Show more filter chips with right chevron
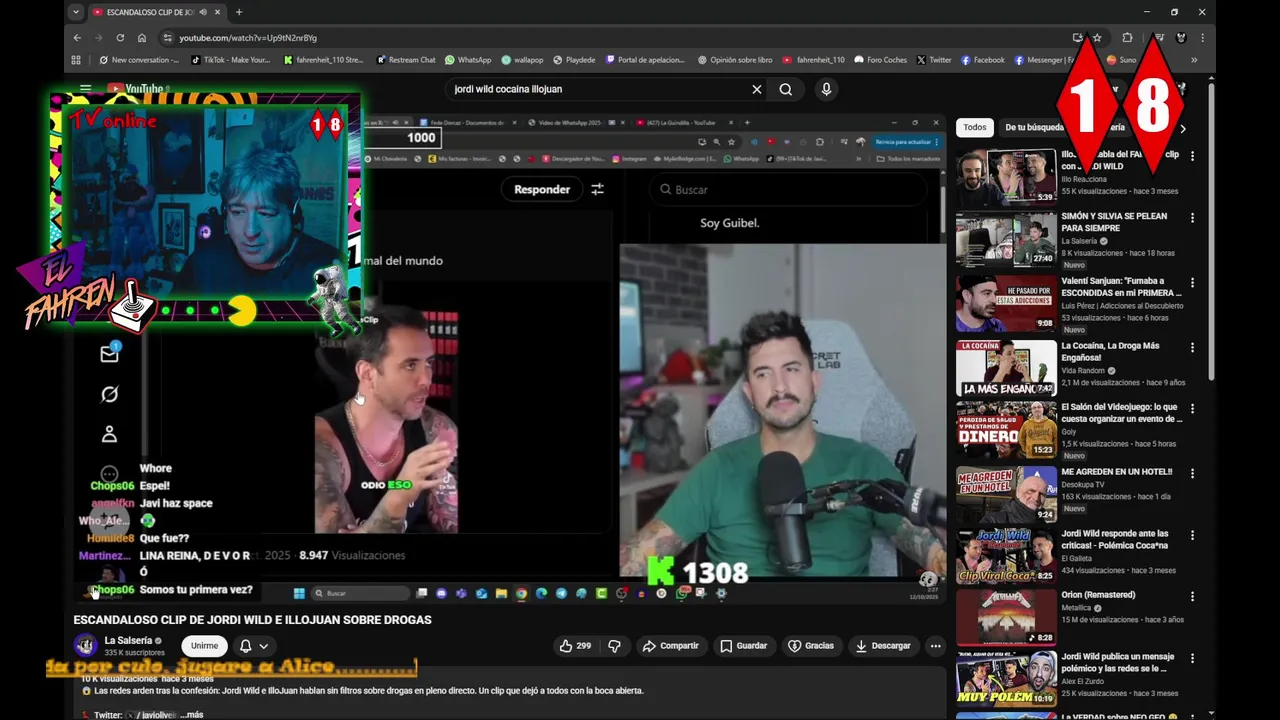 pos(1183,128)
